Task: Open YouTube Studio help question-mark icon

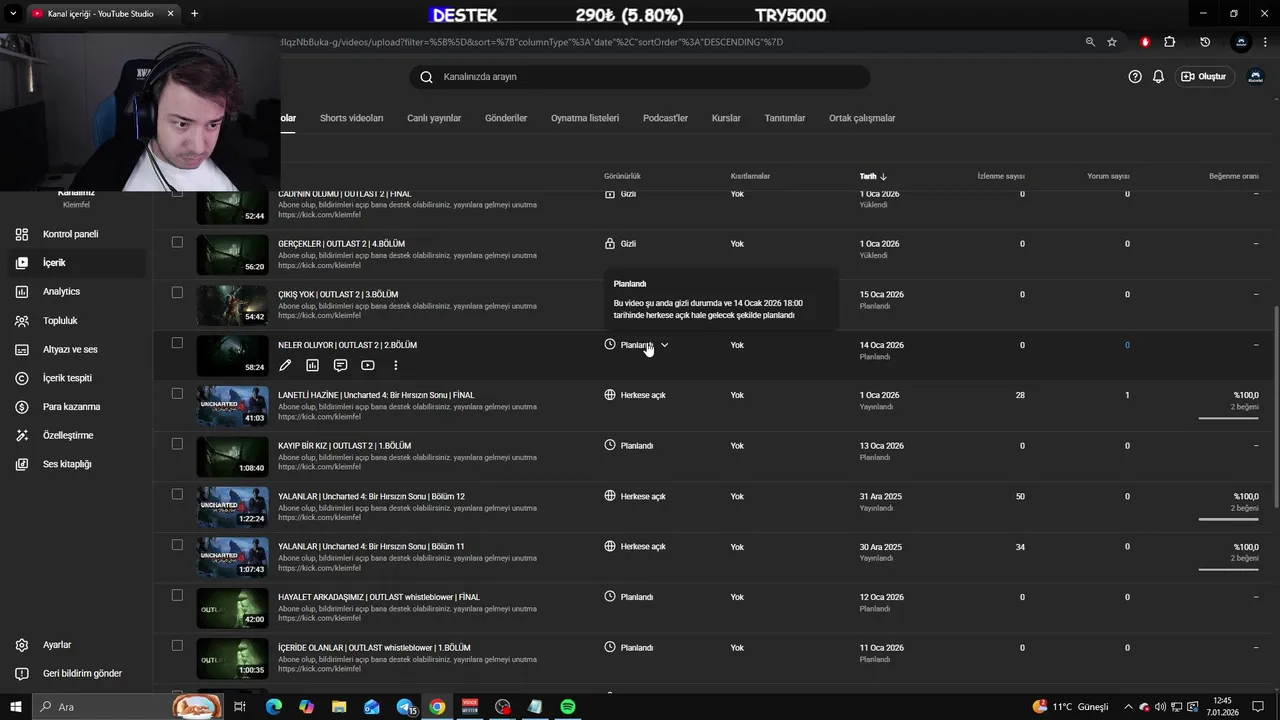Action: click(x=1135, y=77)
